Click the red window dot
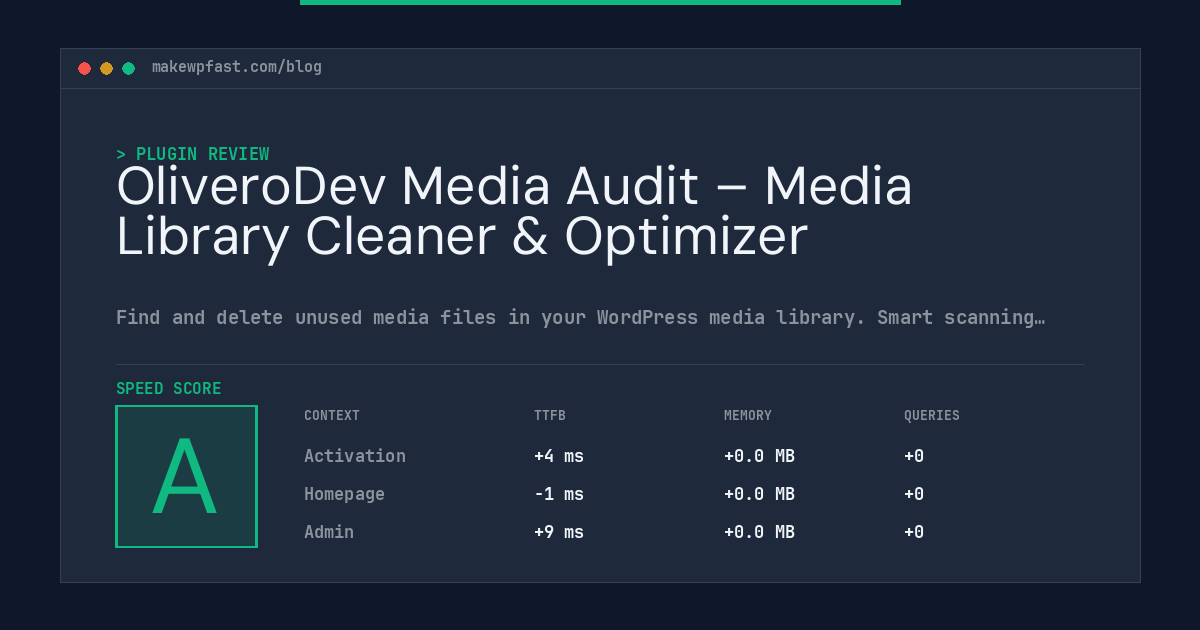 [84, 68]
